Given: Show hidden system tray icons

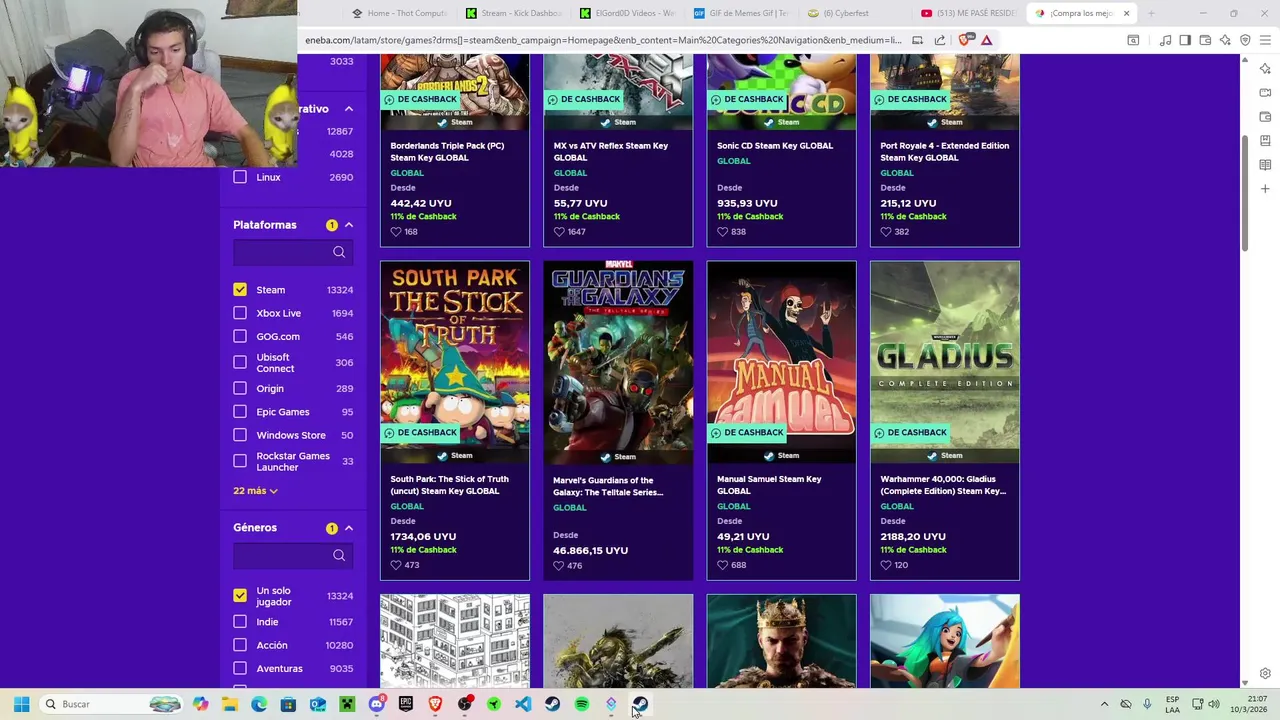Looking at the screenshot, I should [x=1104, y=704].
